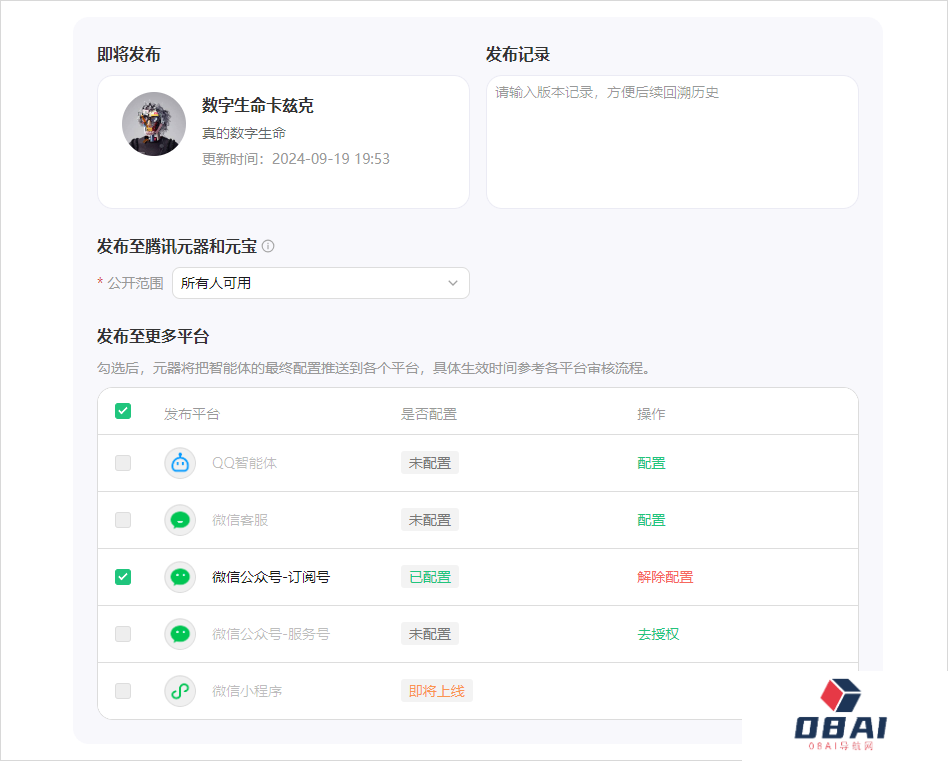Click the 微信公众号-服务号 platform icon
The image size is (948, 761).
[x=180, y=634]
